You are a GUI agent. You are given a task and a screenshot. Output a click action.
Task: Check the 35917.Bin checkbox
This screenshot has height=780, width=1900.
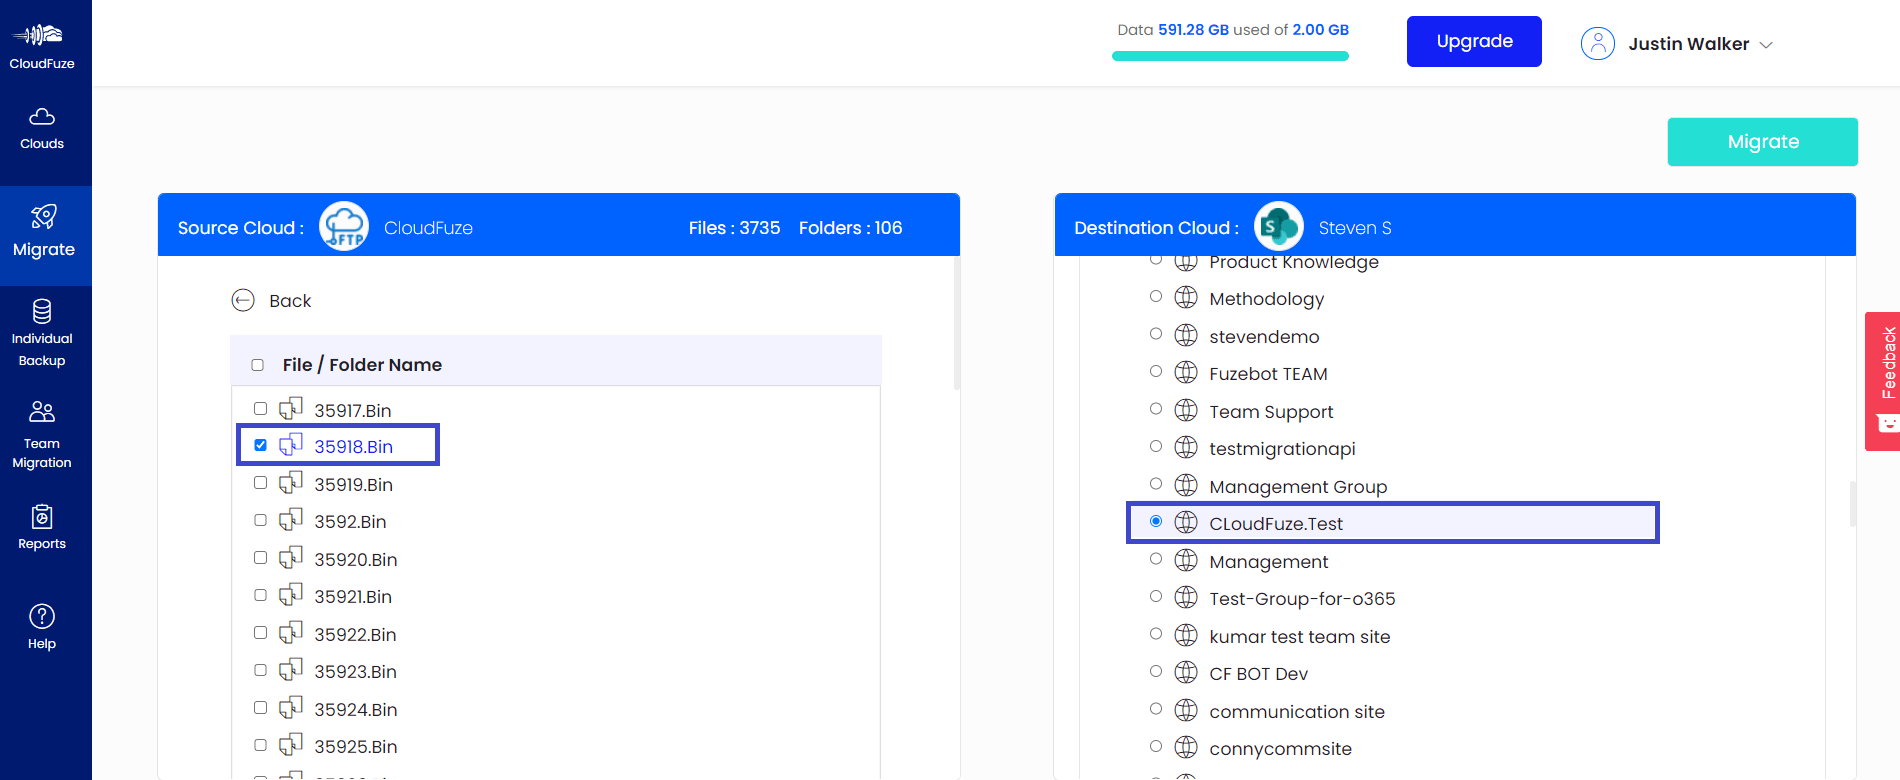(260, 409)
